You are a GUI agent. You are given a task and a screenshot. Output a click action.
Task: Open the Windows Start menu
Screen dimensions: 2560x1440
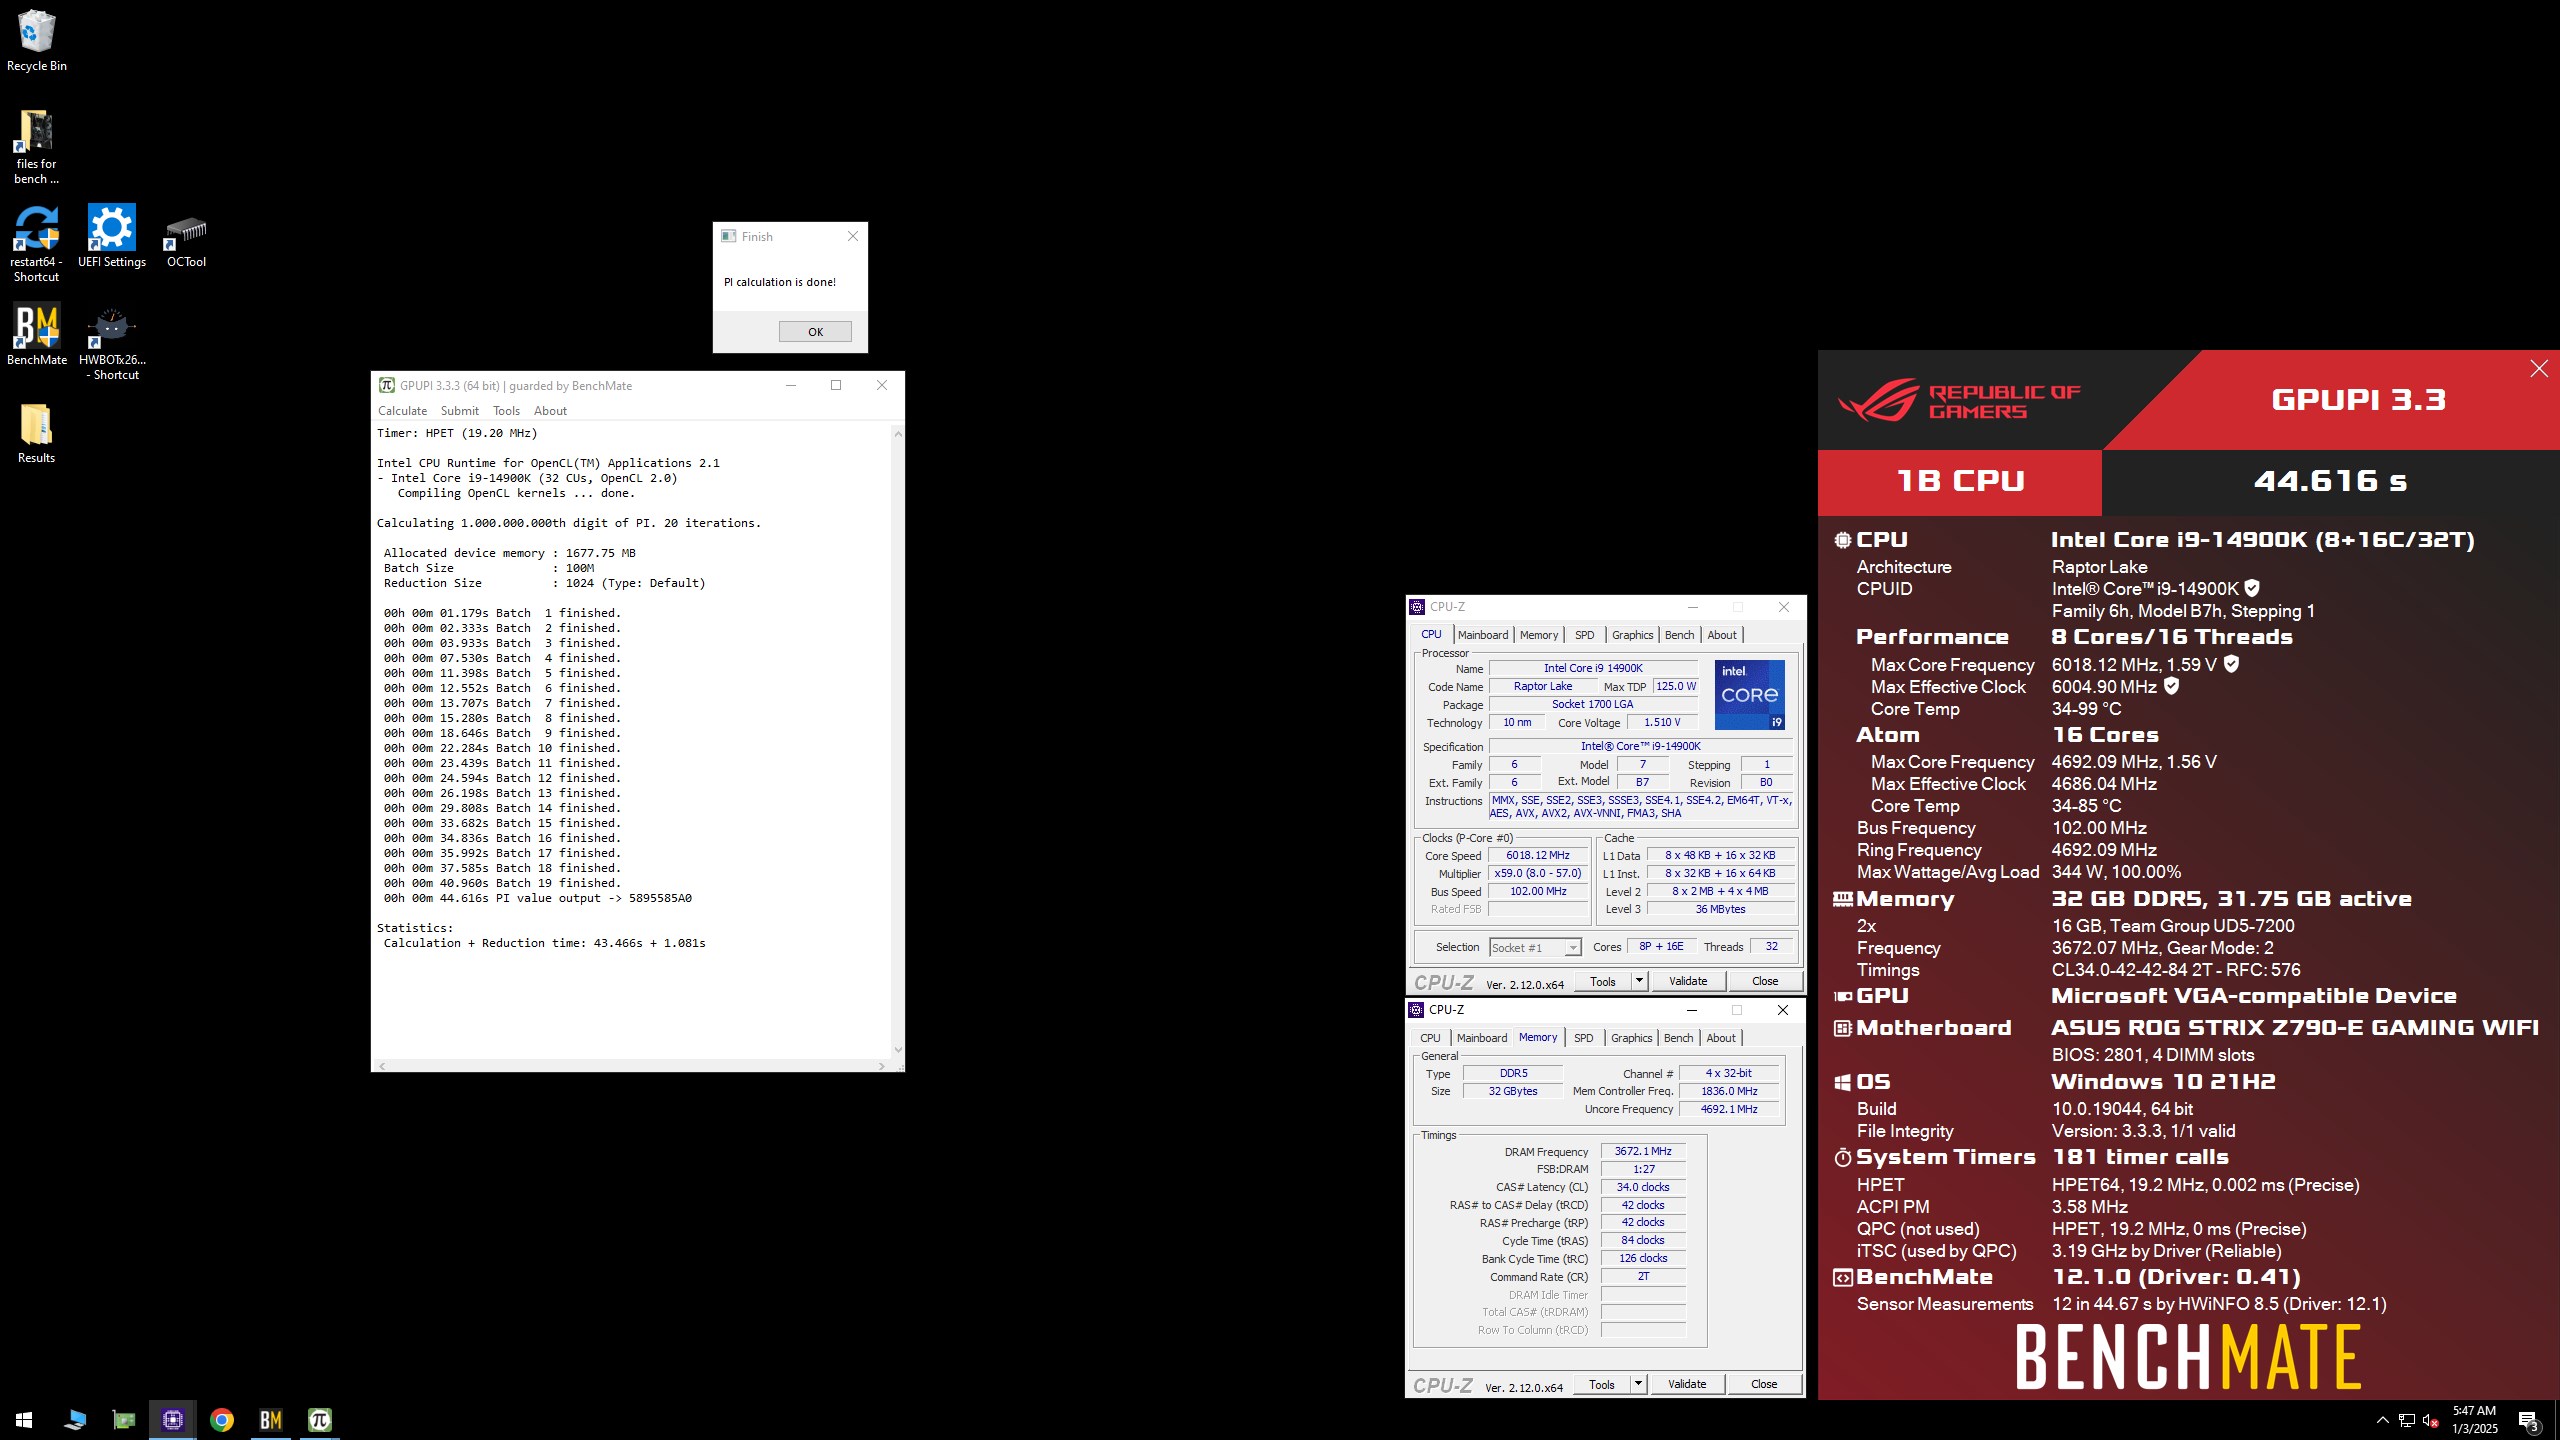click(x=24, y=1420)
